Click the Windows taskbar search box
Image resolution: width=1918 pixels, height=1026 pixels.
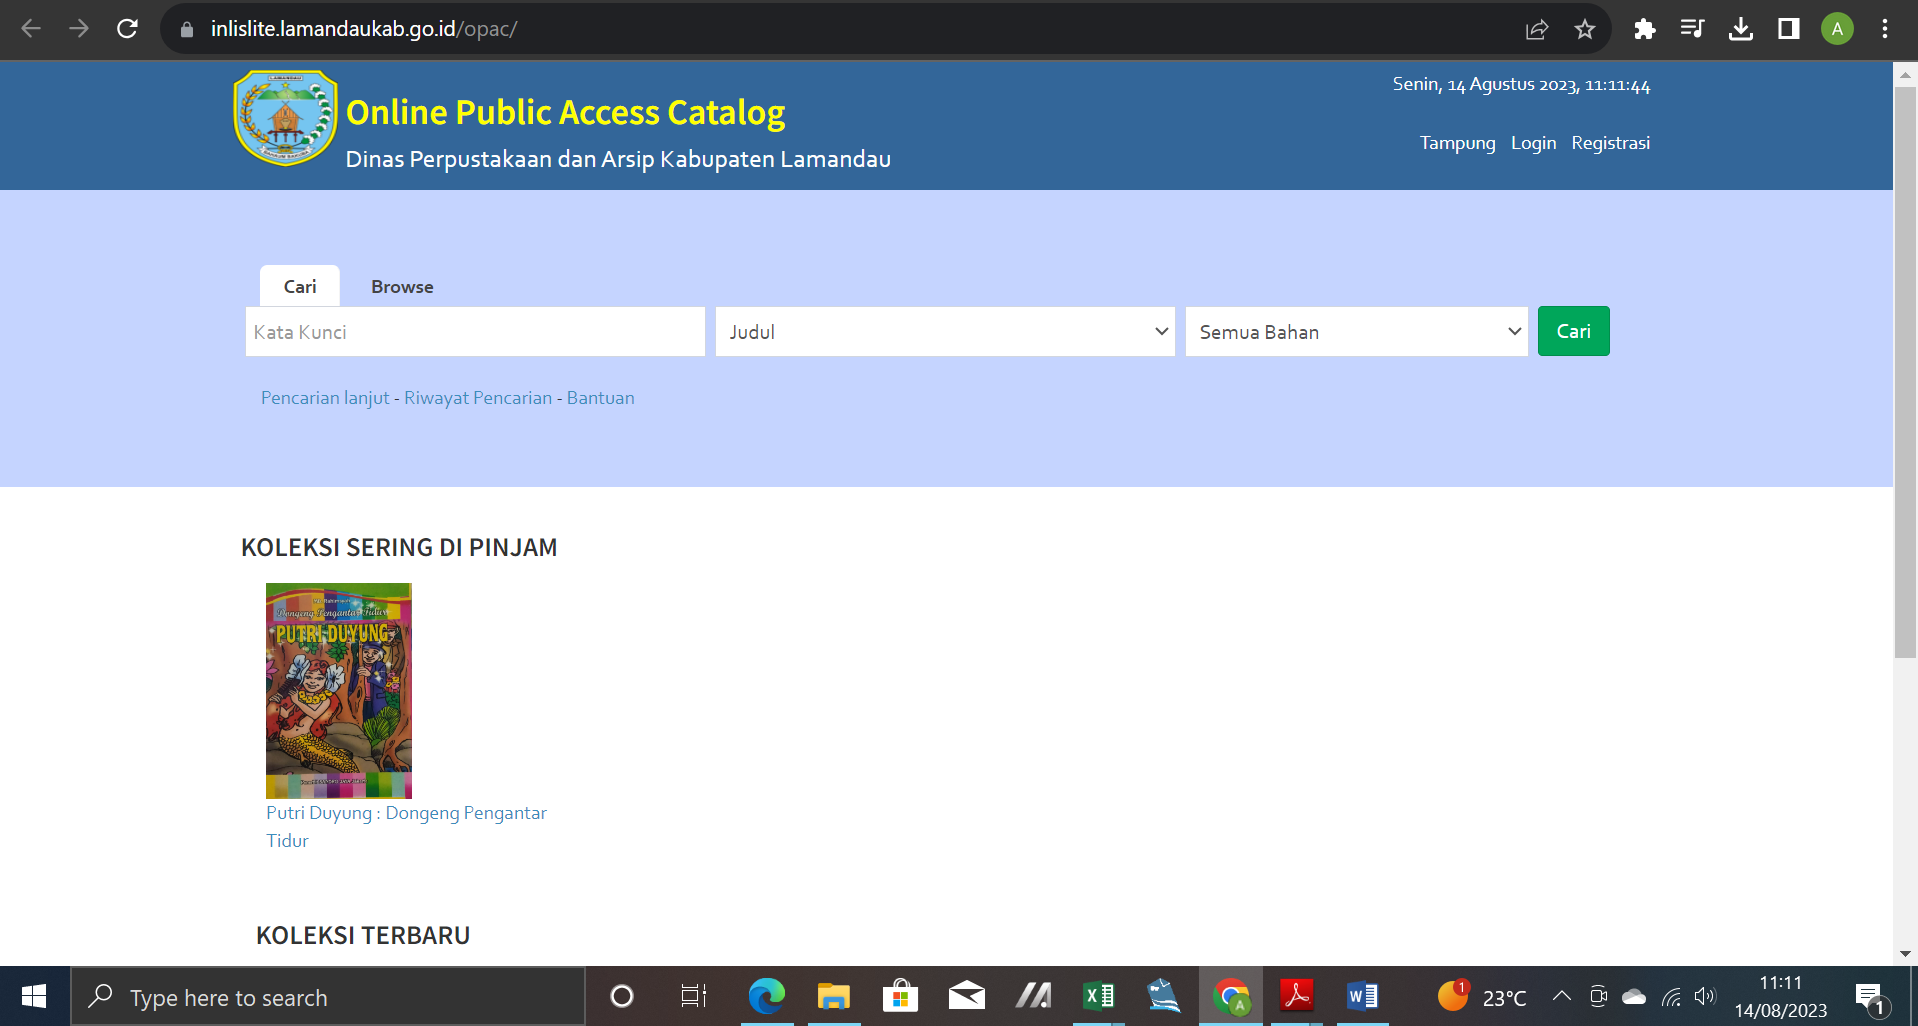(328, 996)
